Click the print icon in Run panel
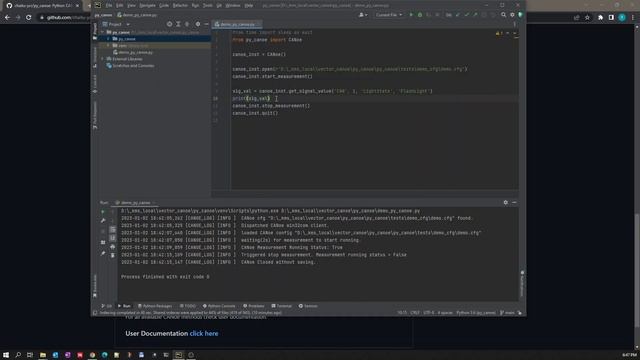Viewport: 640px width, 360px height. click(x=113, y=247)
